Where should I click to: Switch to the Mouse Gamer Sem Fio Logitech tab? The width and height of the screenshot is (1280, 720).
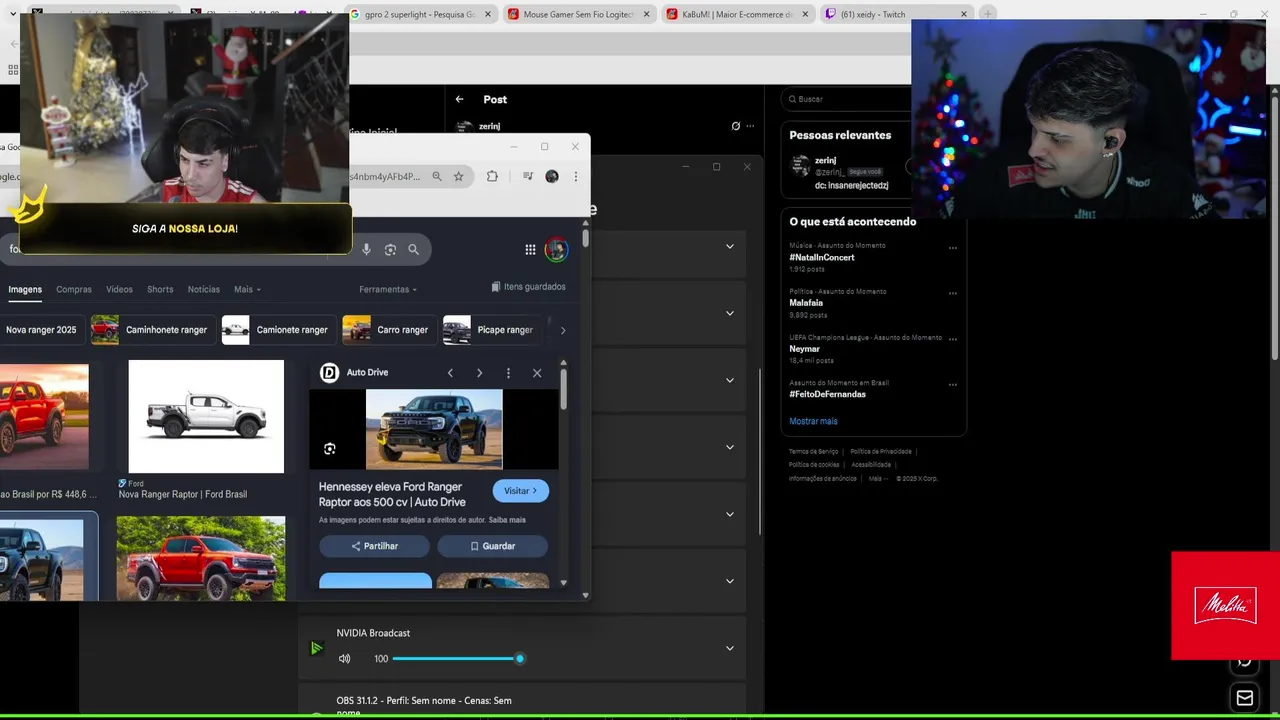[x=579, y=14]
